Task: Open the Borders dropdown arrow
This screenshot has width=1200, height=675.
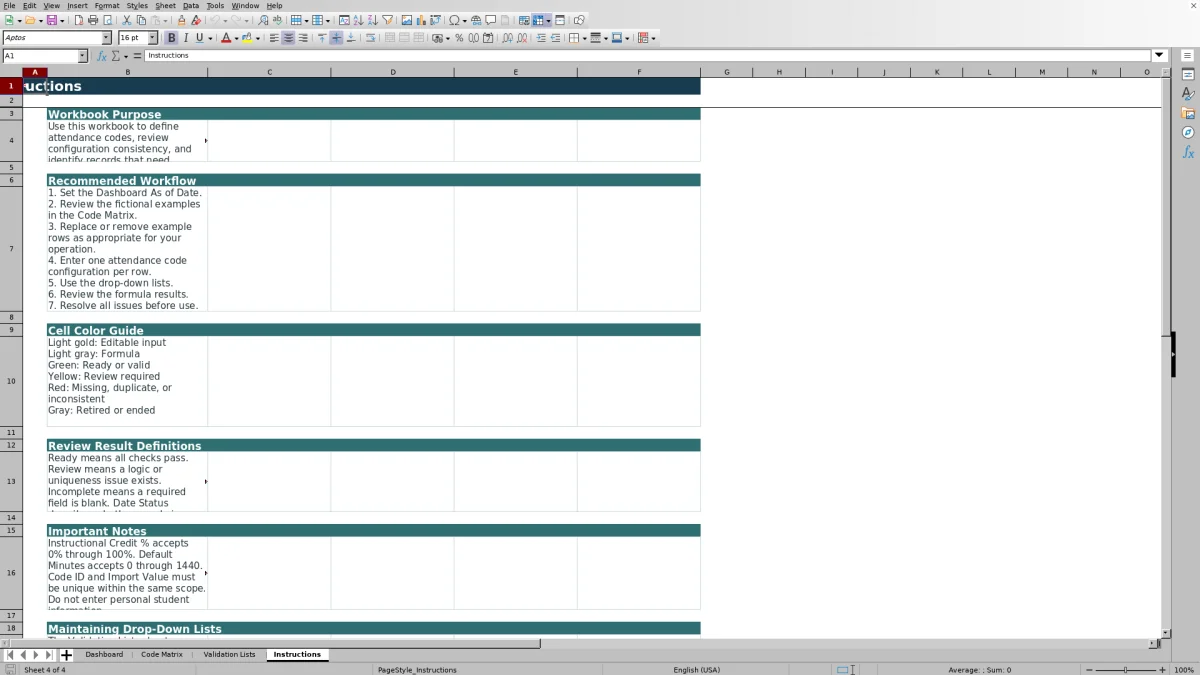Action: pos(584,38)
